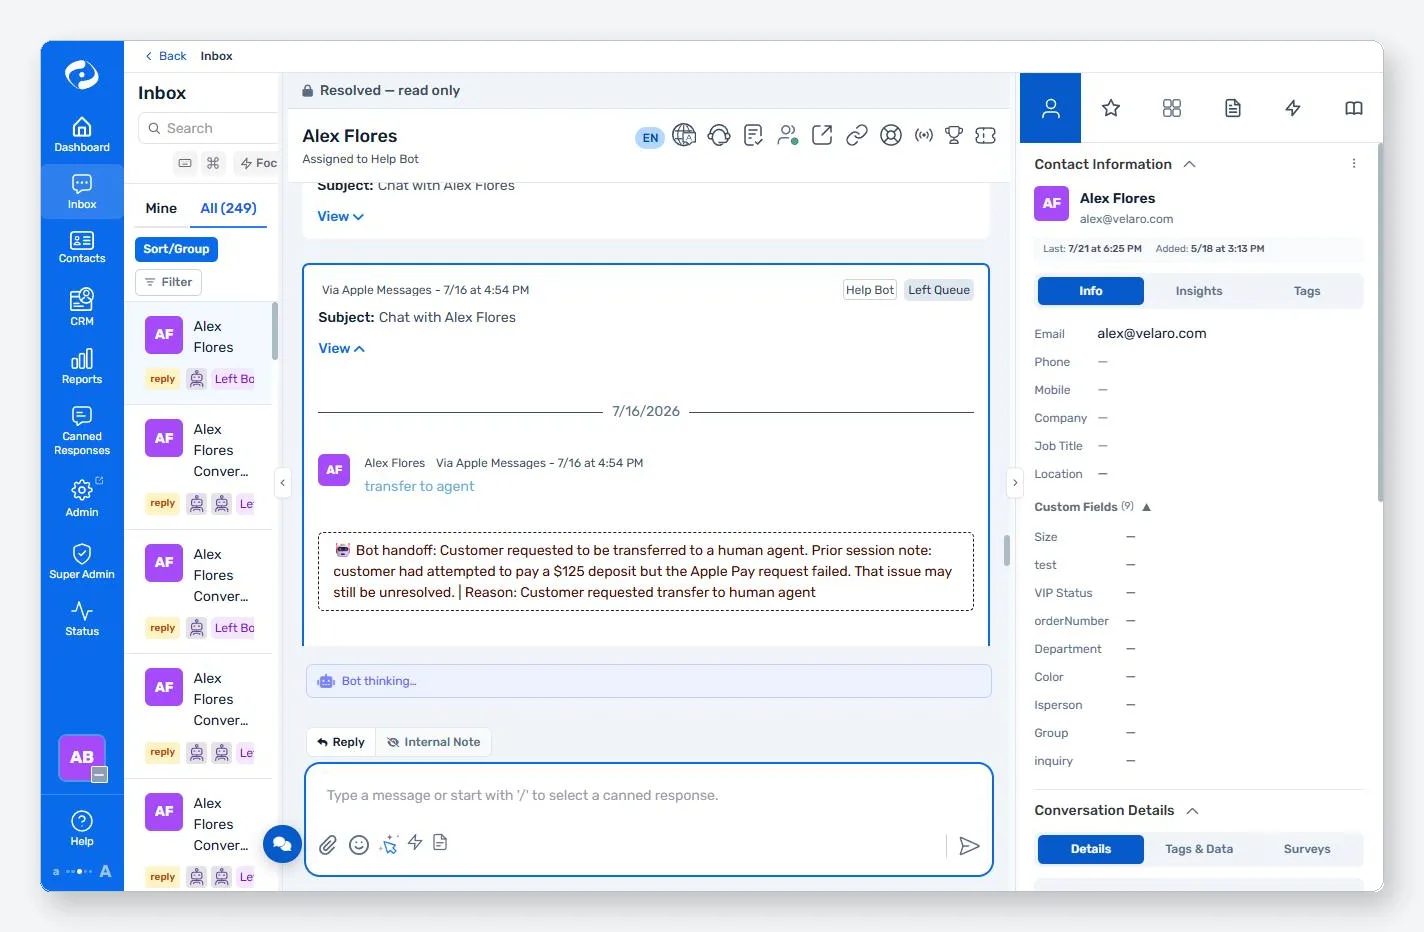The height and width of the screenshot is (932, 1424).
Task: Click the document template icon in the composer
Action: click(440, 843)
